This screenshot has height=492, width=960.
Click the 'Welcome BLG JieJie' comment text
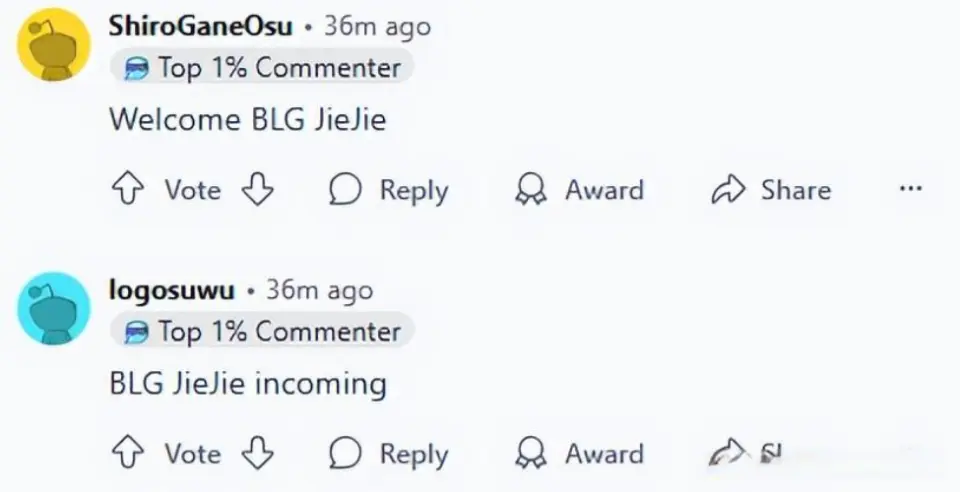tap(247, 120)
